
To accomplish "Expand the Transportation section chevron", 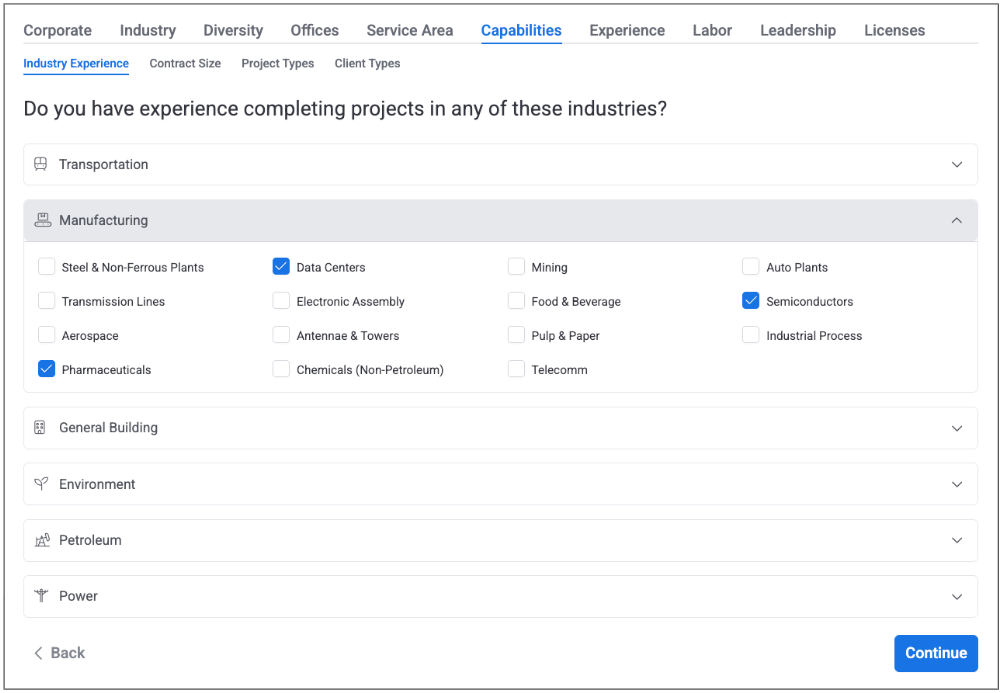I will tap(957, 165).
